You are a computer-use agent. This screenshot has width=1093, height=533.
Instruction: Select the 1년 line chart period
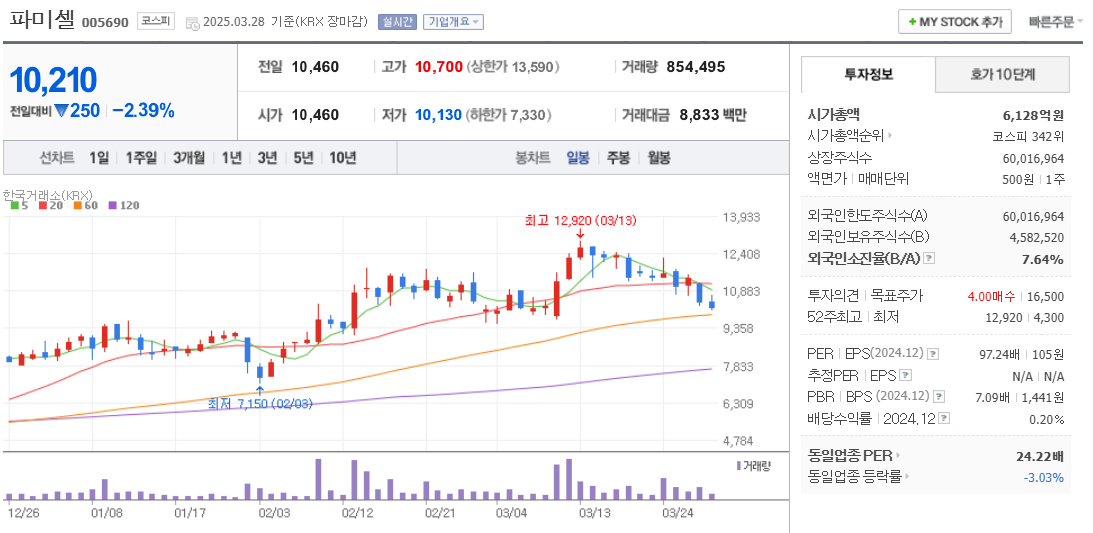click(231, 158)
